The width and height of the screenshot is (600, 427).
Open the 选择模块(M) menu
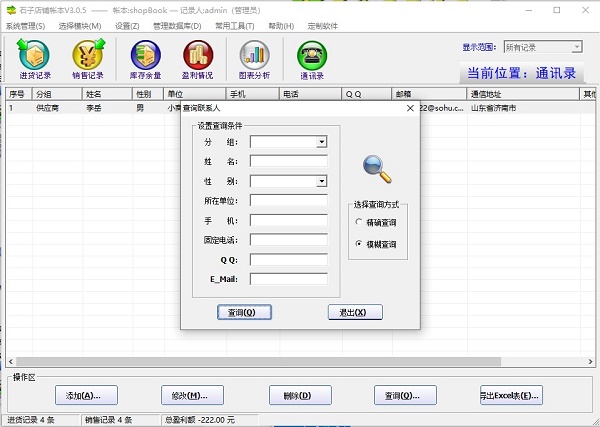(80, 26)
